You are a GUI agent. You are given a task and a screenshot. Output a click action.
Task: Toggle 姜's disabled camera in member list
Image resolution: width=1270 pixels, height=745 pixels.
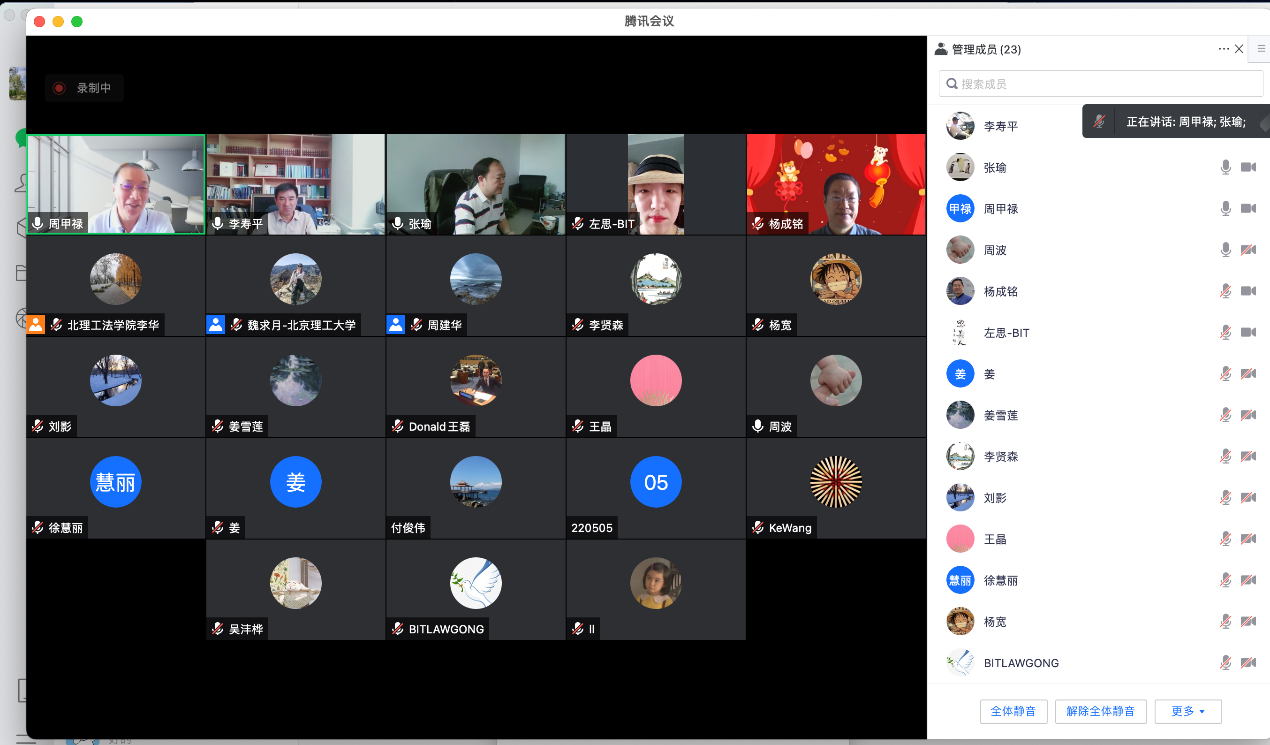[x=1248, y=374]
